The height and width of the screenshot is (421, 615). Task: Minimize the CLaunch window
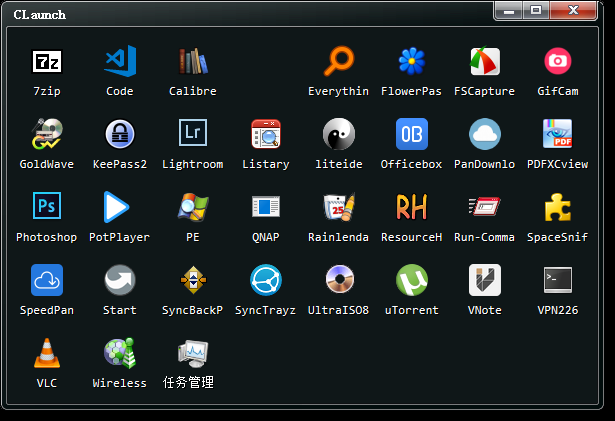coord(508,11)
